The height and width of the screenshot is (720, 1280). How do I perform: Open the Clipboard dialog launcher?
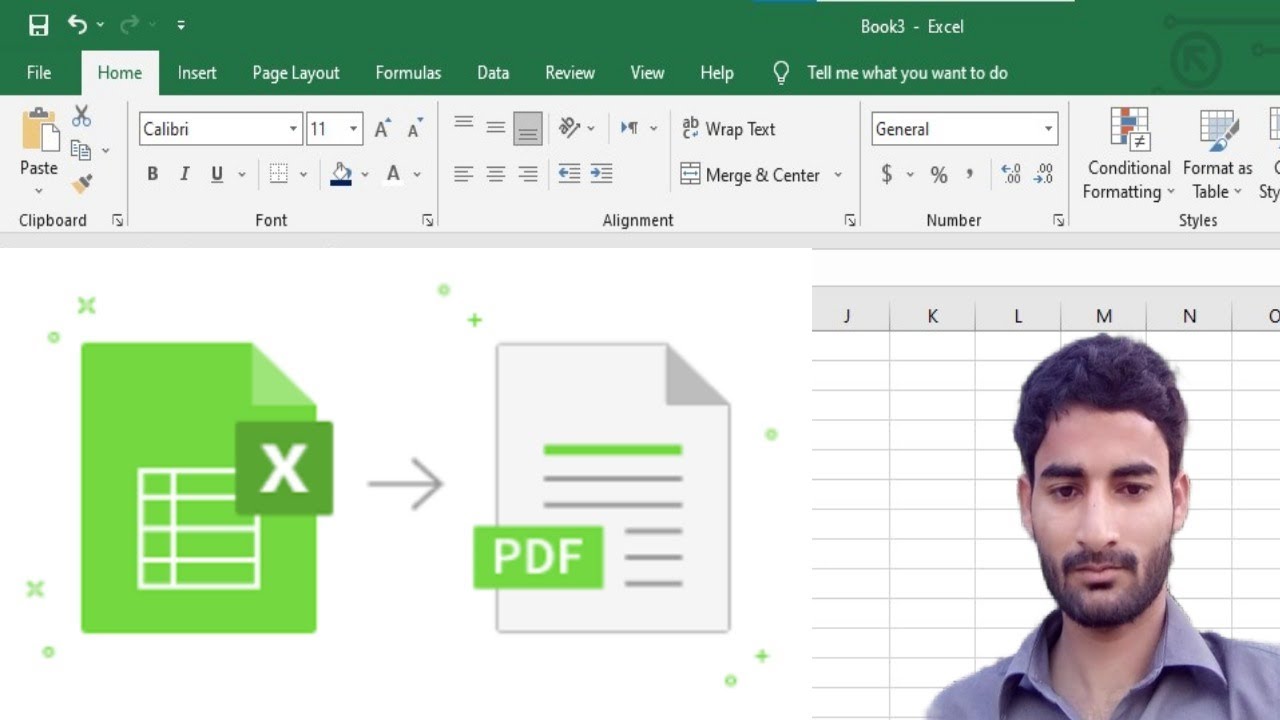117,220
